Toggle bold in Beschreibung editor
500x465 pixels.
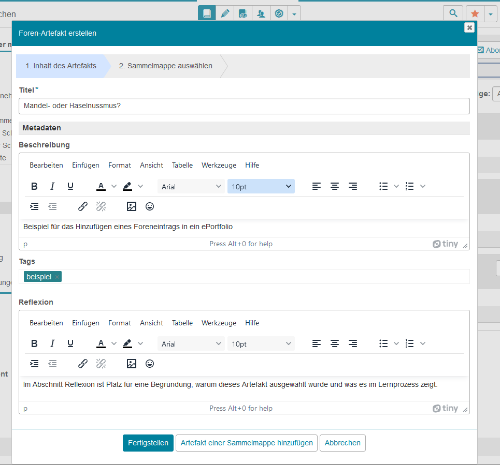coord(34,186)
